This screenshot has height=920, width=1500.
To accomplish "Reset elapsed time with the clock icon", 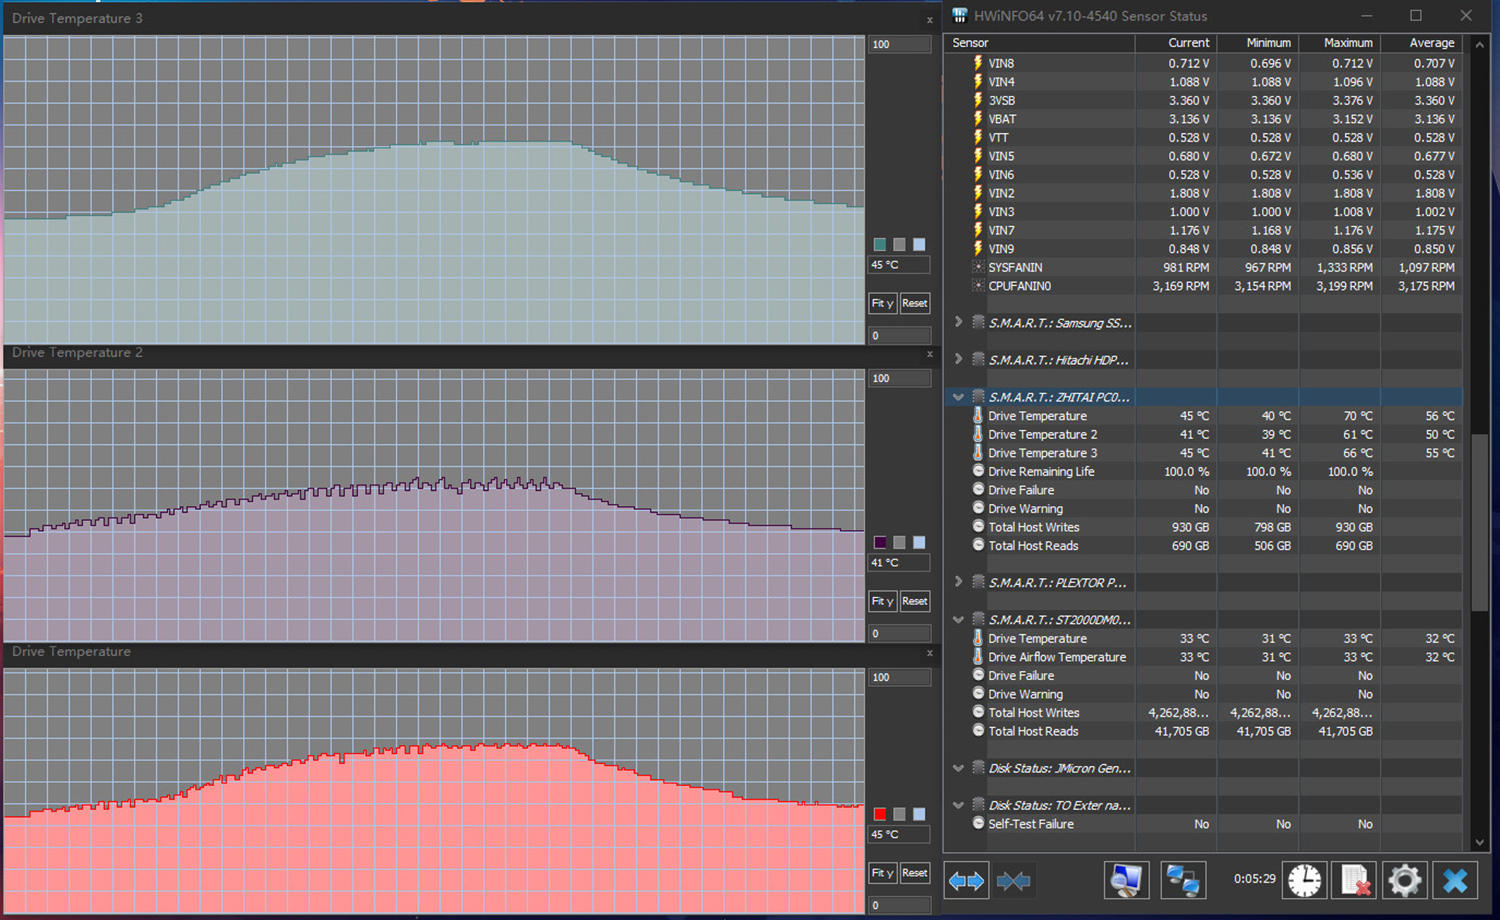I will coord(1304,881).
